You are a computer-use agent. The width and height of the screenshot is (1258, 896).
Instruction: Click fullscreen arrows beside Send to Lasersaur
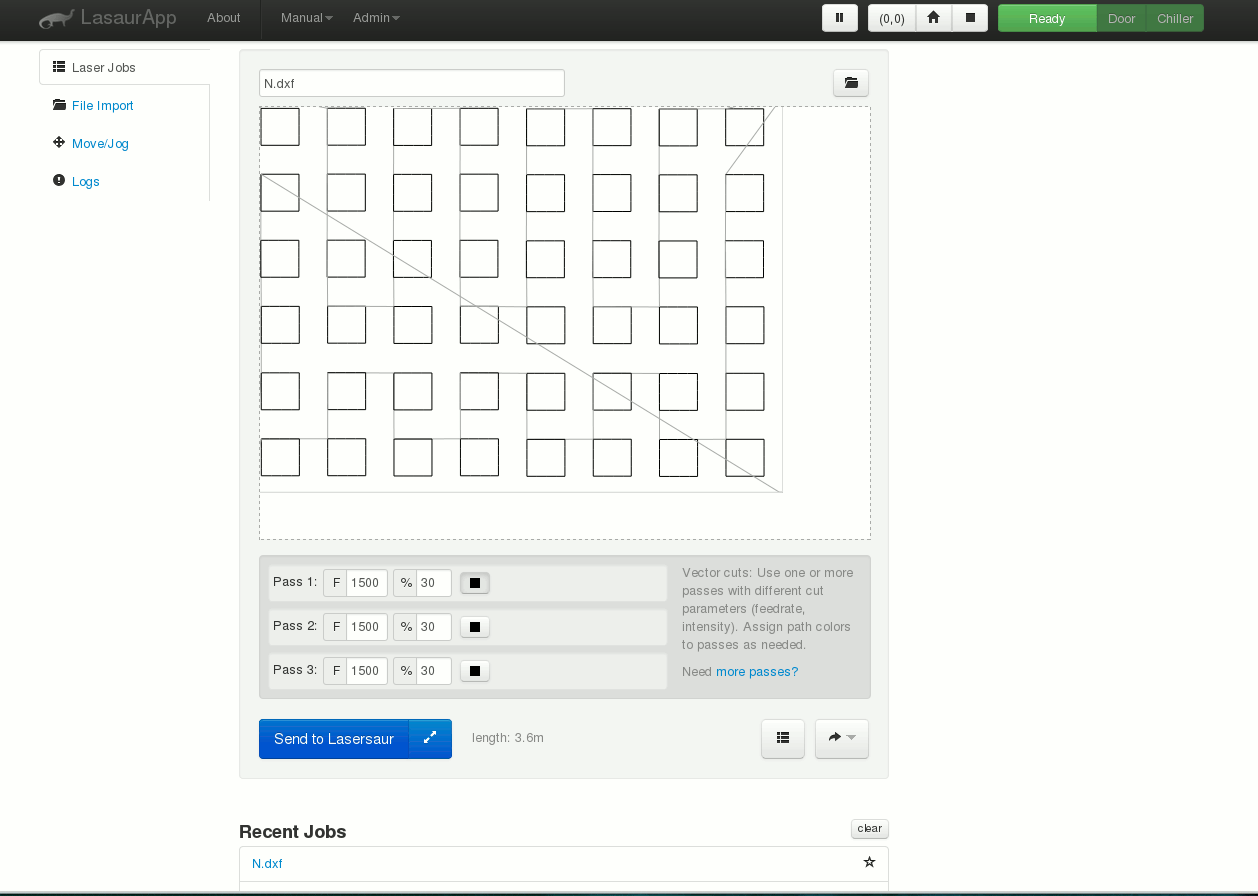[x=430, y=739]
